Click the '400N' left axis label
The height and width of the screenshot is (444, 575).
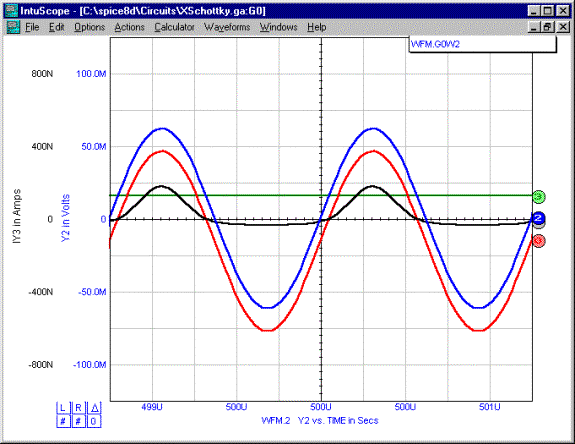pos(42,147)
